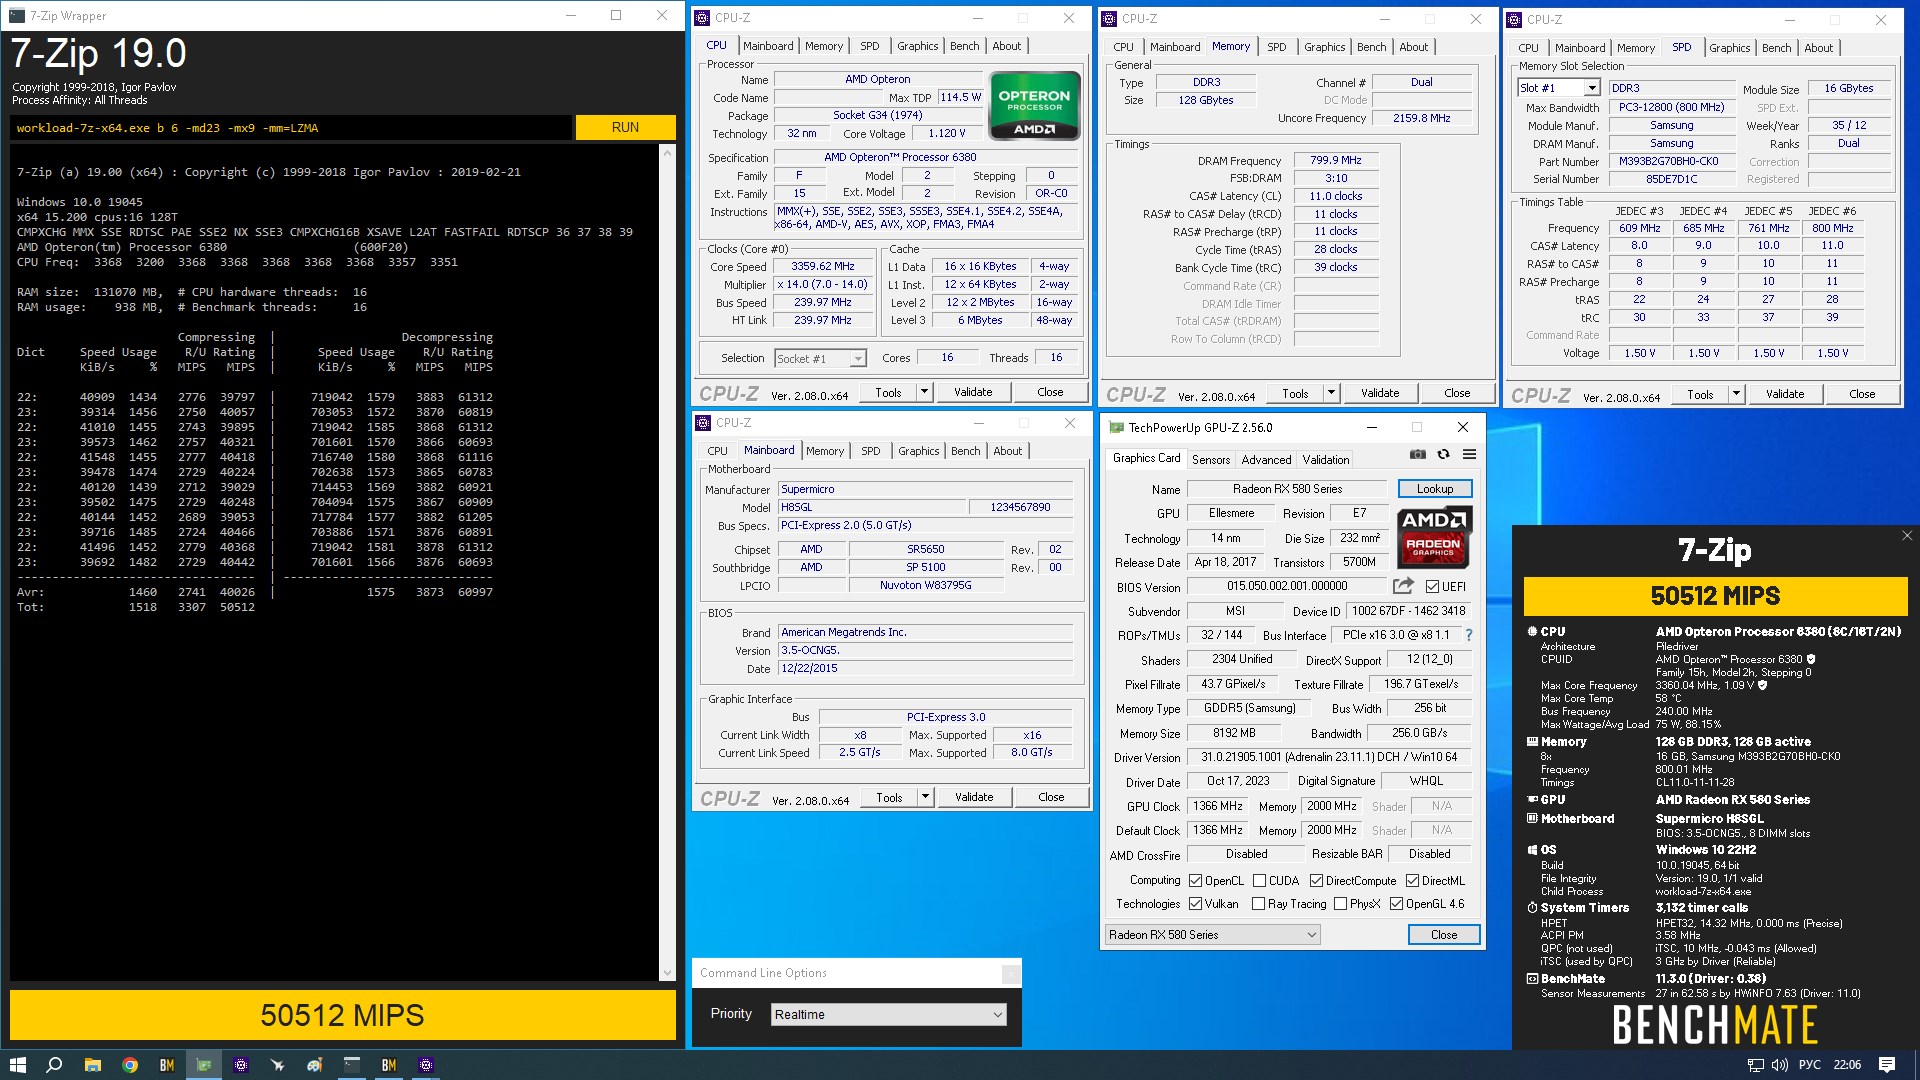Open the Validation tab in GPU-Z
Viewport: 1920px width, 1080px height.
(1326, 460)
